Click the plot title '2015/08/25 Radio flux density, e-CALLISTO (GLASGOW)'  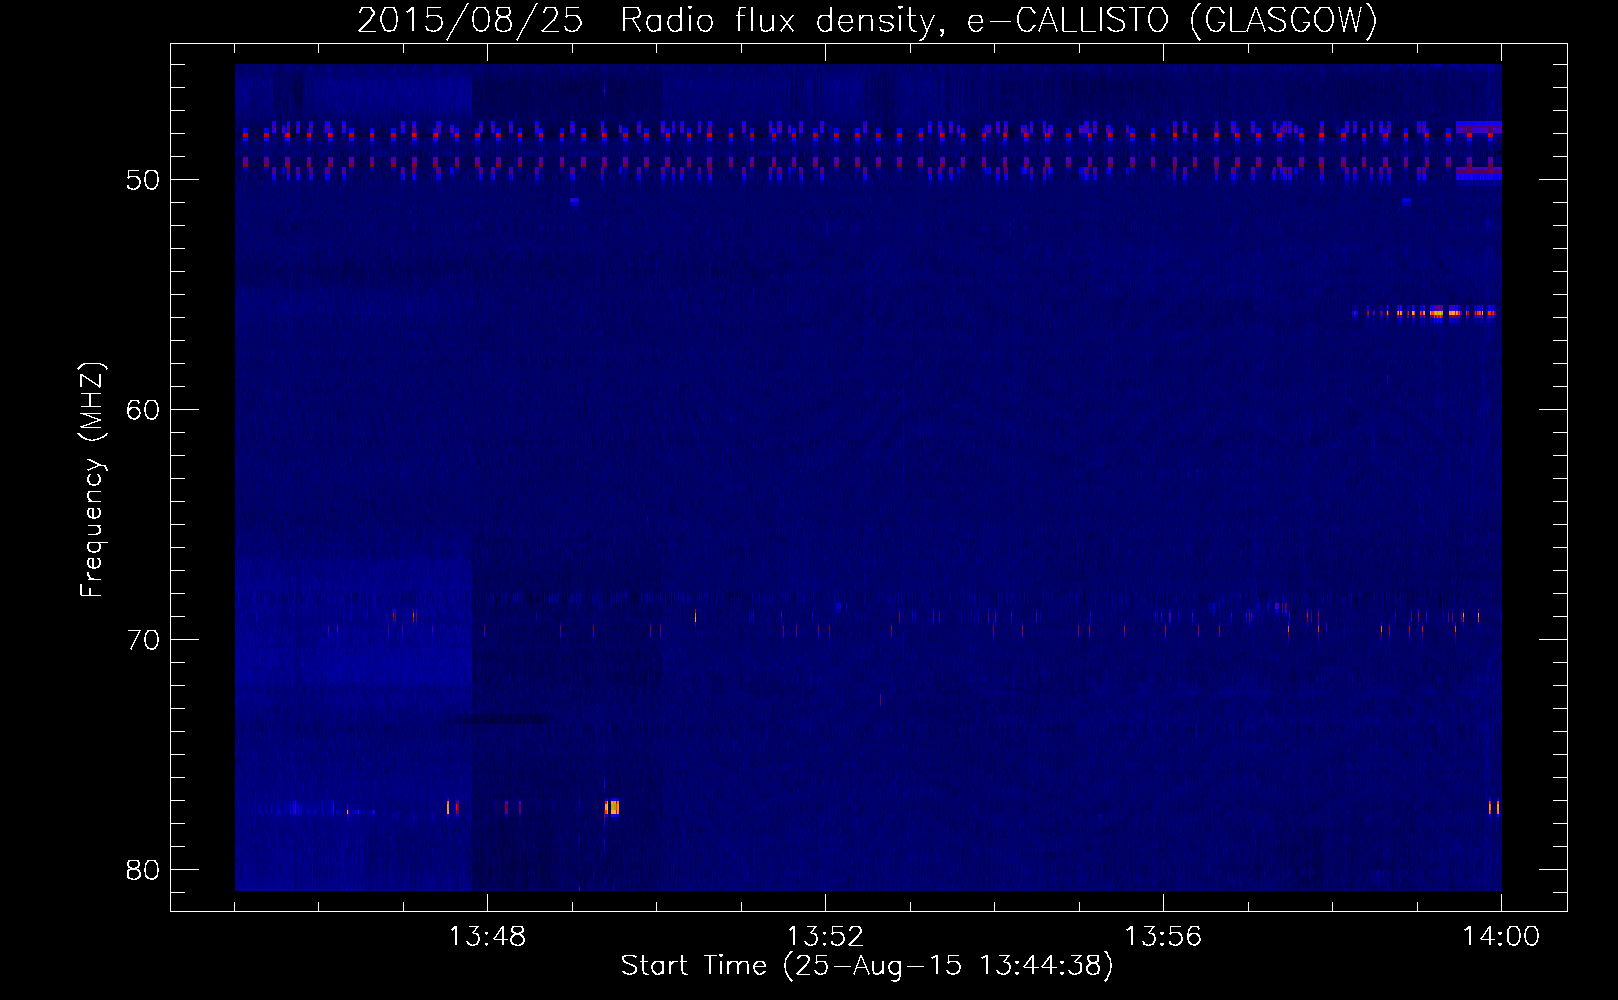coord(867,20)
